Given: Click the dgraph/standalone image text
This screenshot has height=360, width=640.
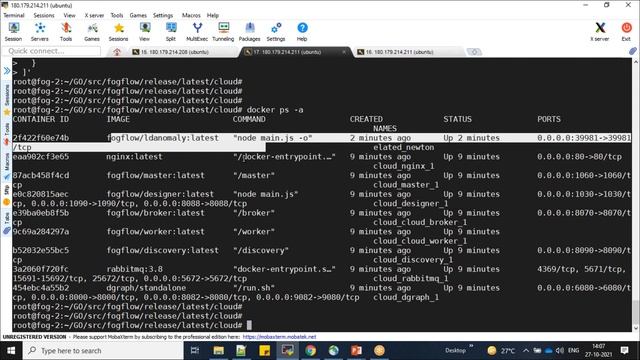Looking at the screenshot, I should tap(146, 288).
